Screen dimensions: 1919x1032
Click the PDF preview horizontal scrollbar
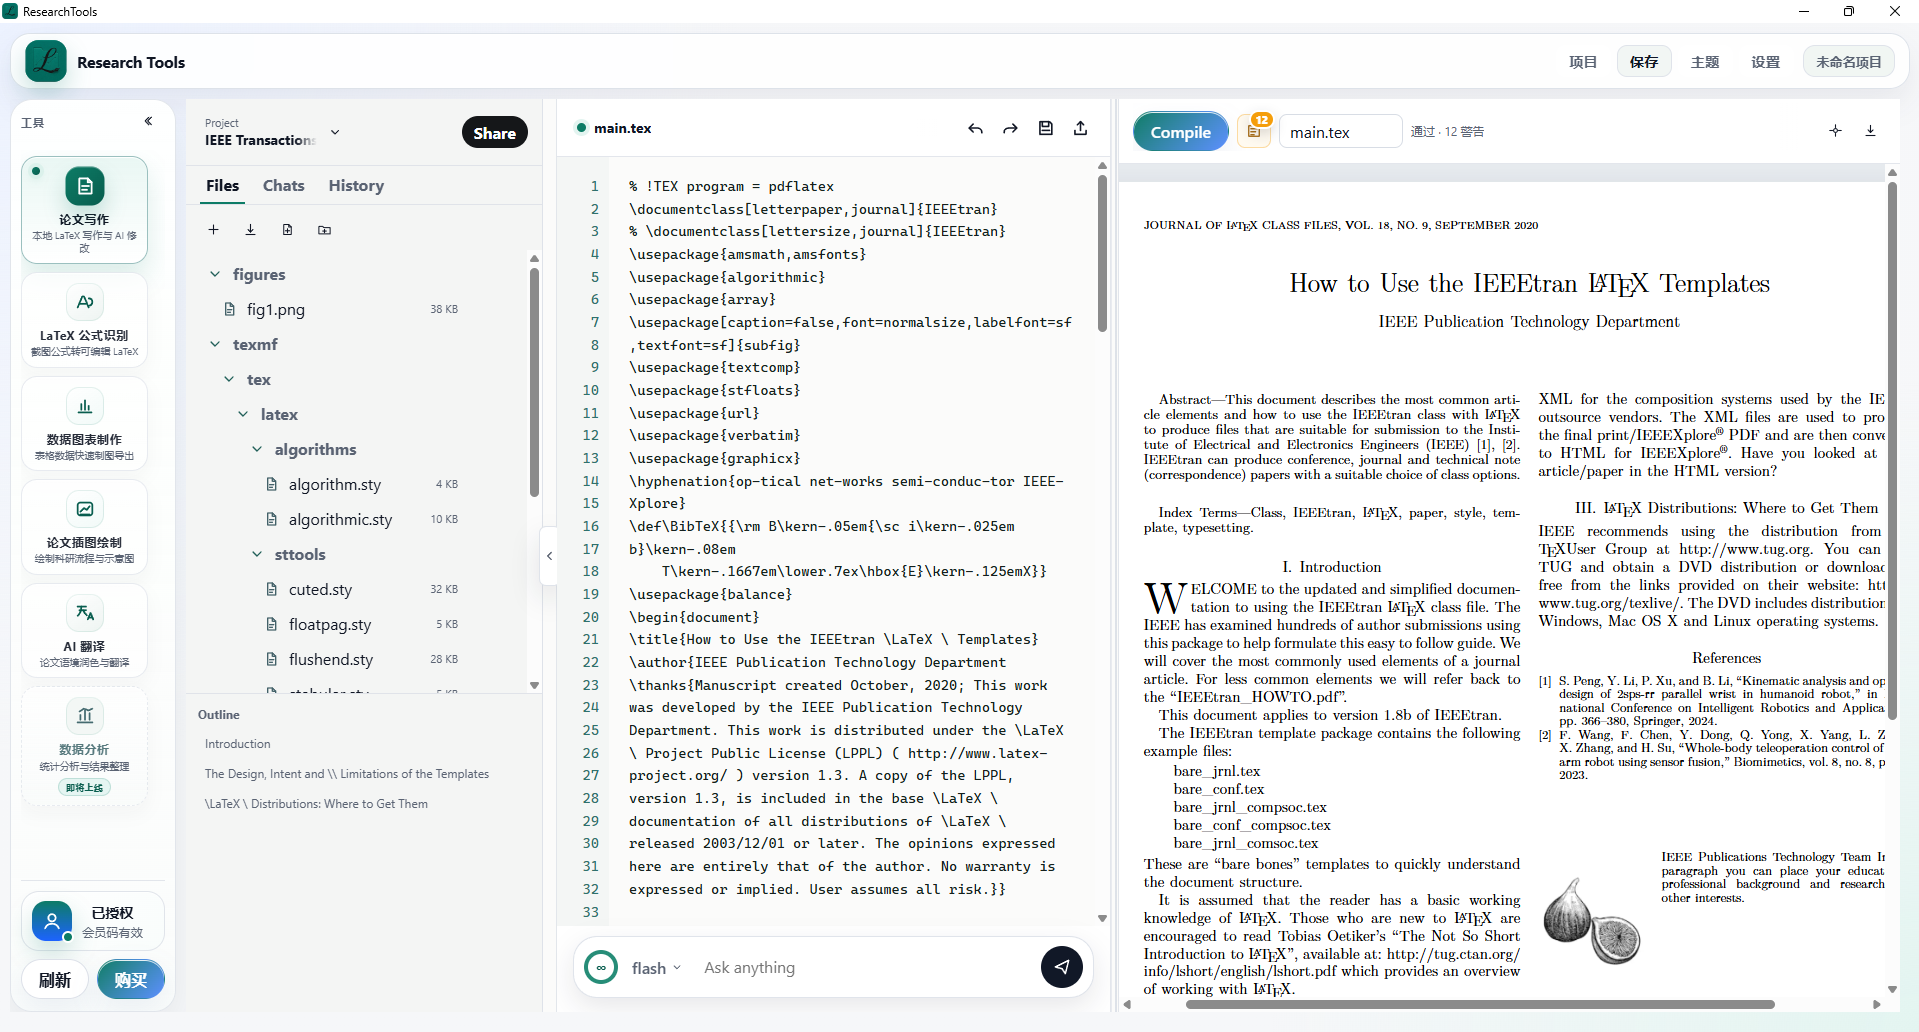(1480, 1004)
